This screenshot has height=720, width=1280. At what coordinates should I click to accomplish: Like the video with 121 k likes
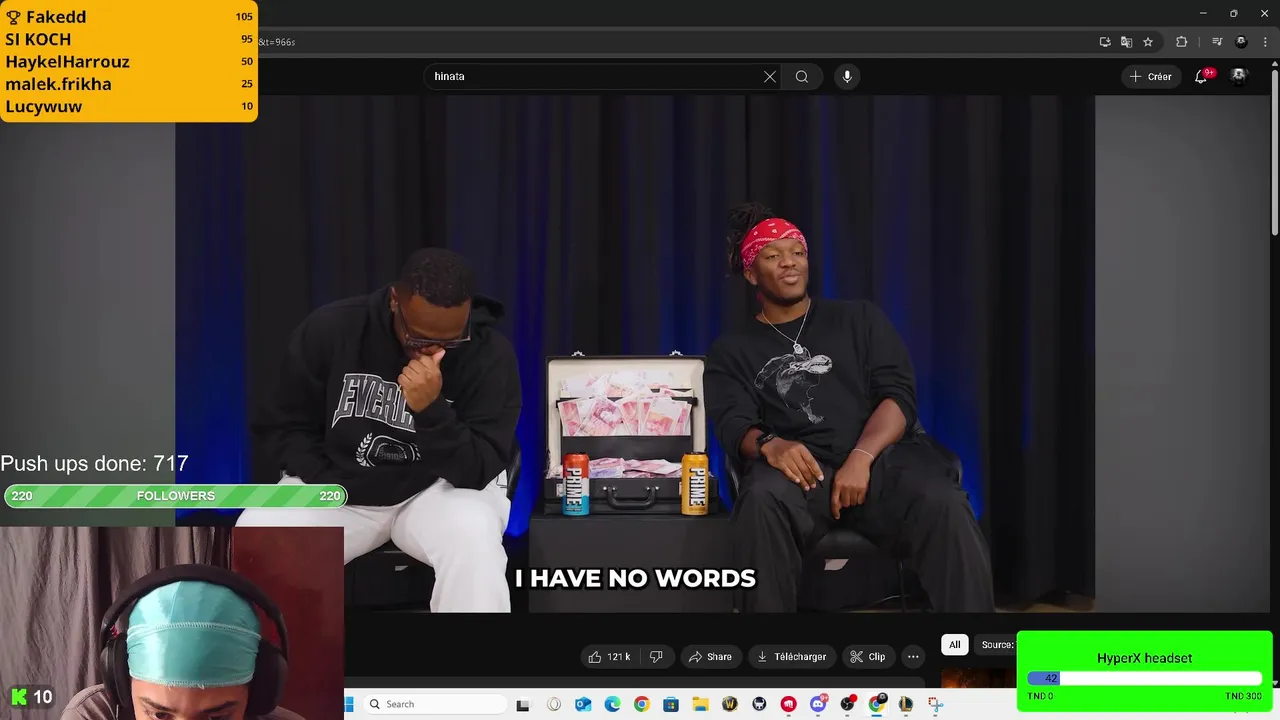click(x=609, y=657)
